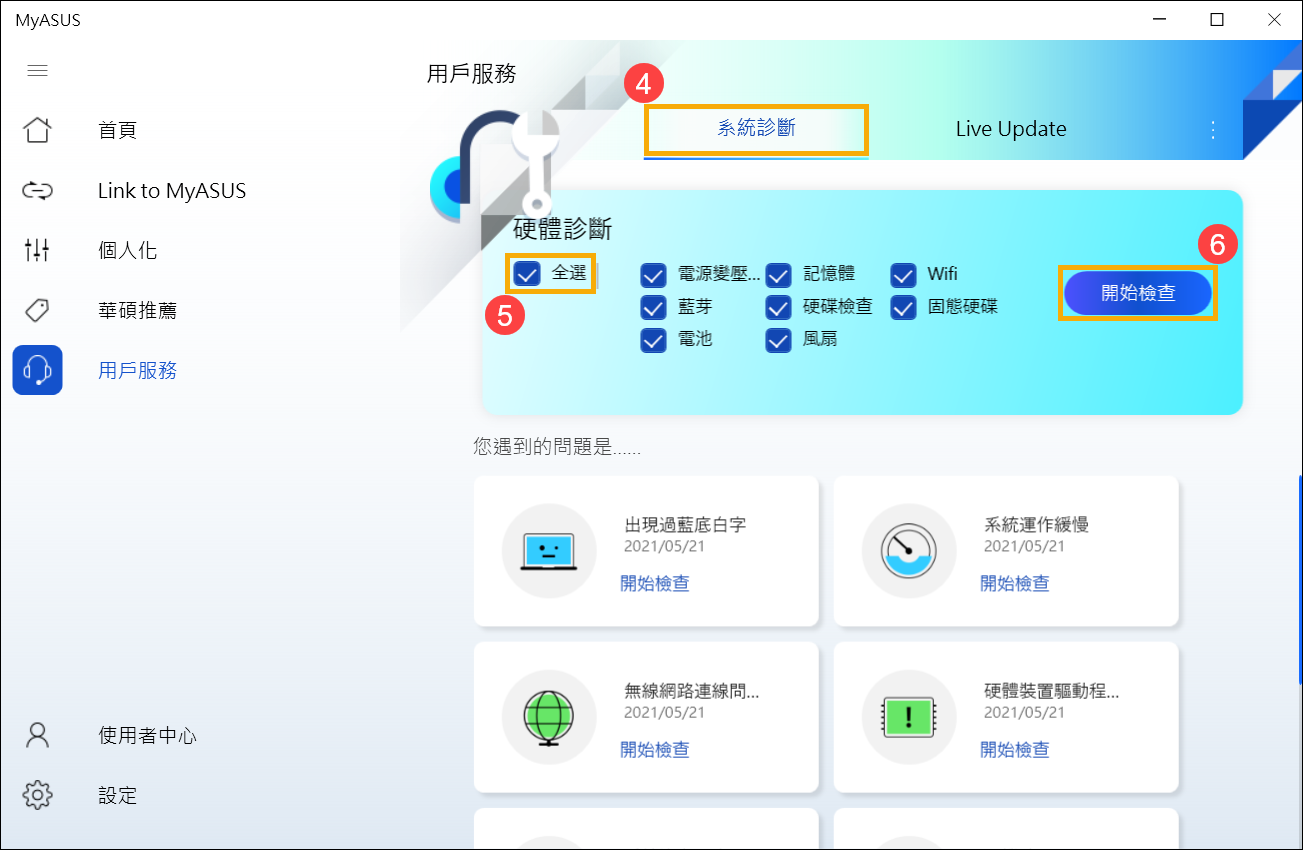Click the 出現過藍底白字 card title
Viewport: 1303px width, 850px height.
tap(685, 524)
